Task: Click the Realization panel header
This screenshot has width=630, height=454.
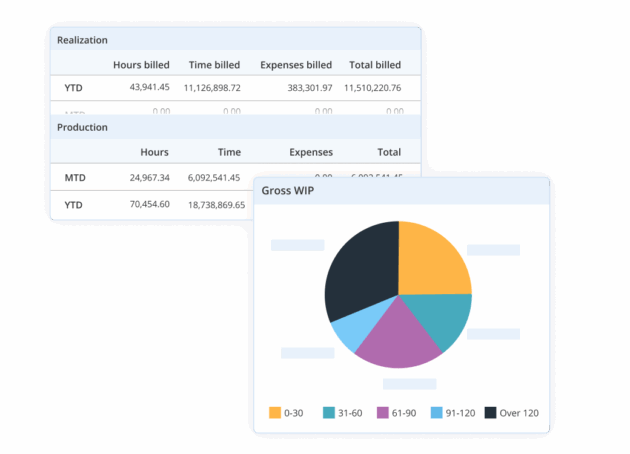Action: click(x=83, y=40)
